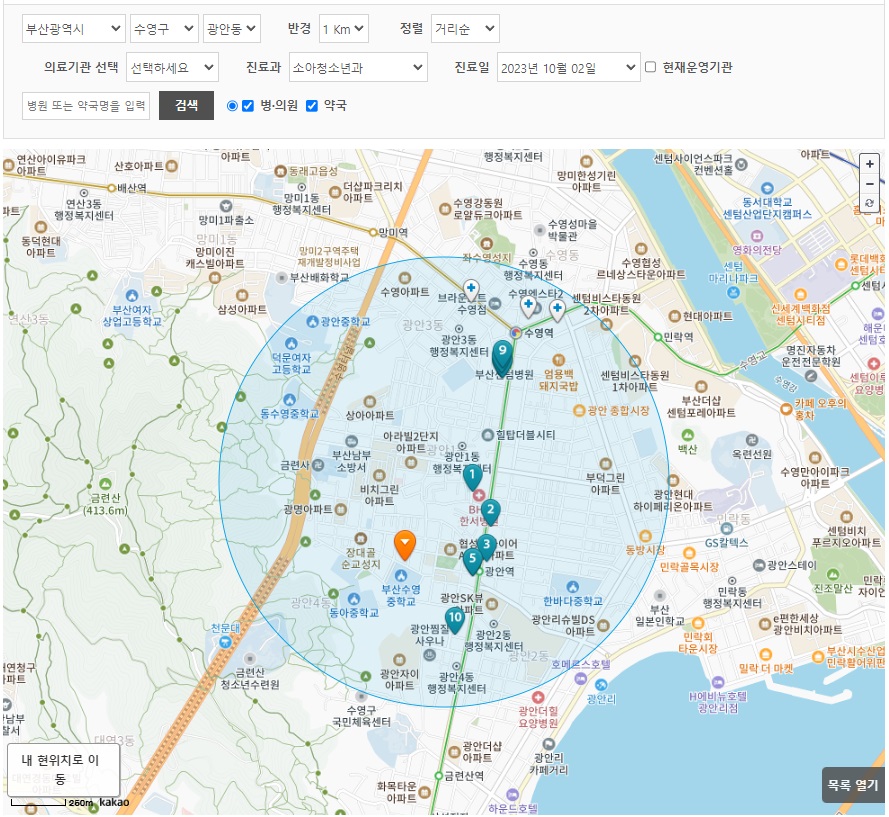Click the 내 현위치로 이동 button
Image resolution: width=889 pixels, height=817 pixels.
point(63,768)
